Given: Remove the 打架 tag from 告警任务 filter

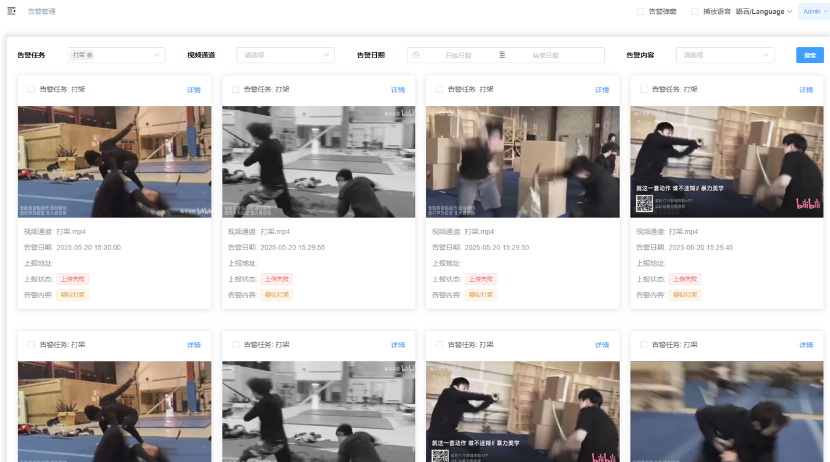Looking at the screenshot, I should (89, 55).
